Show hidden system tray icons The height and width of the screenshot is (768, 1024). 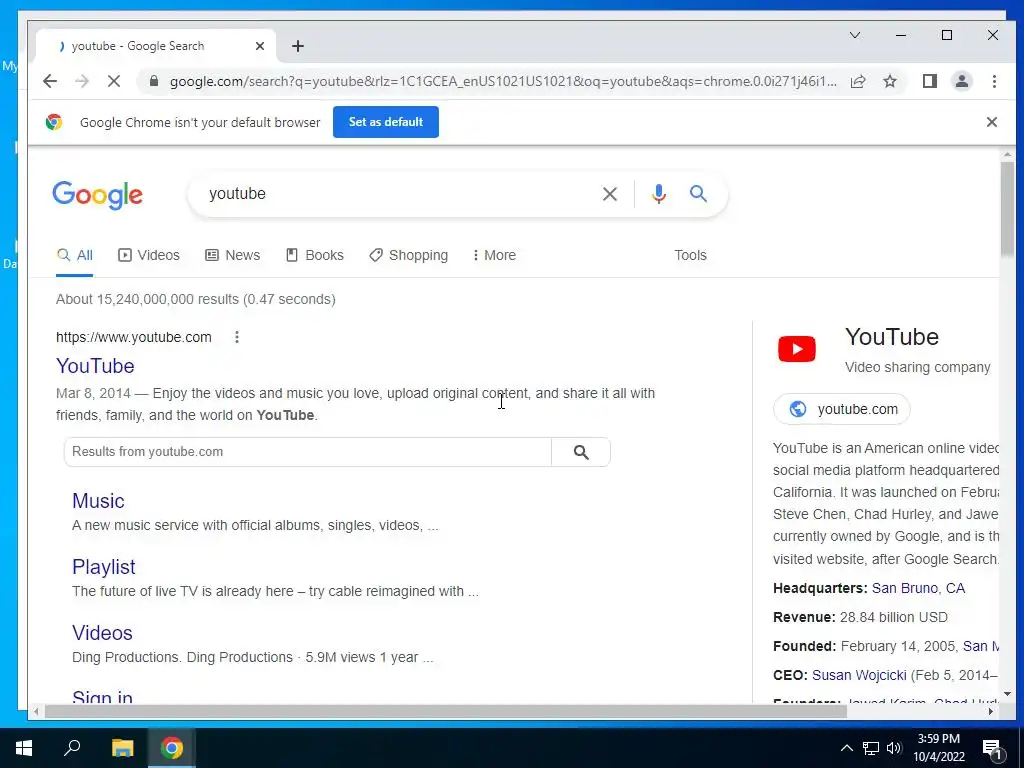[846, 748]
